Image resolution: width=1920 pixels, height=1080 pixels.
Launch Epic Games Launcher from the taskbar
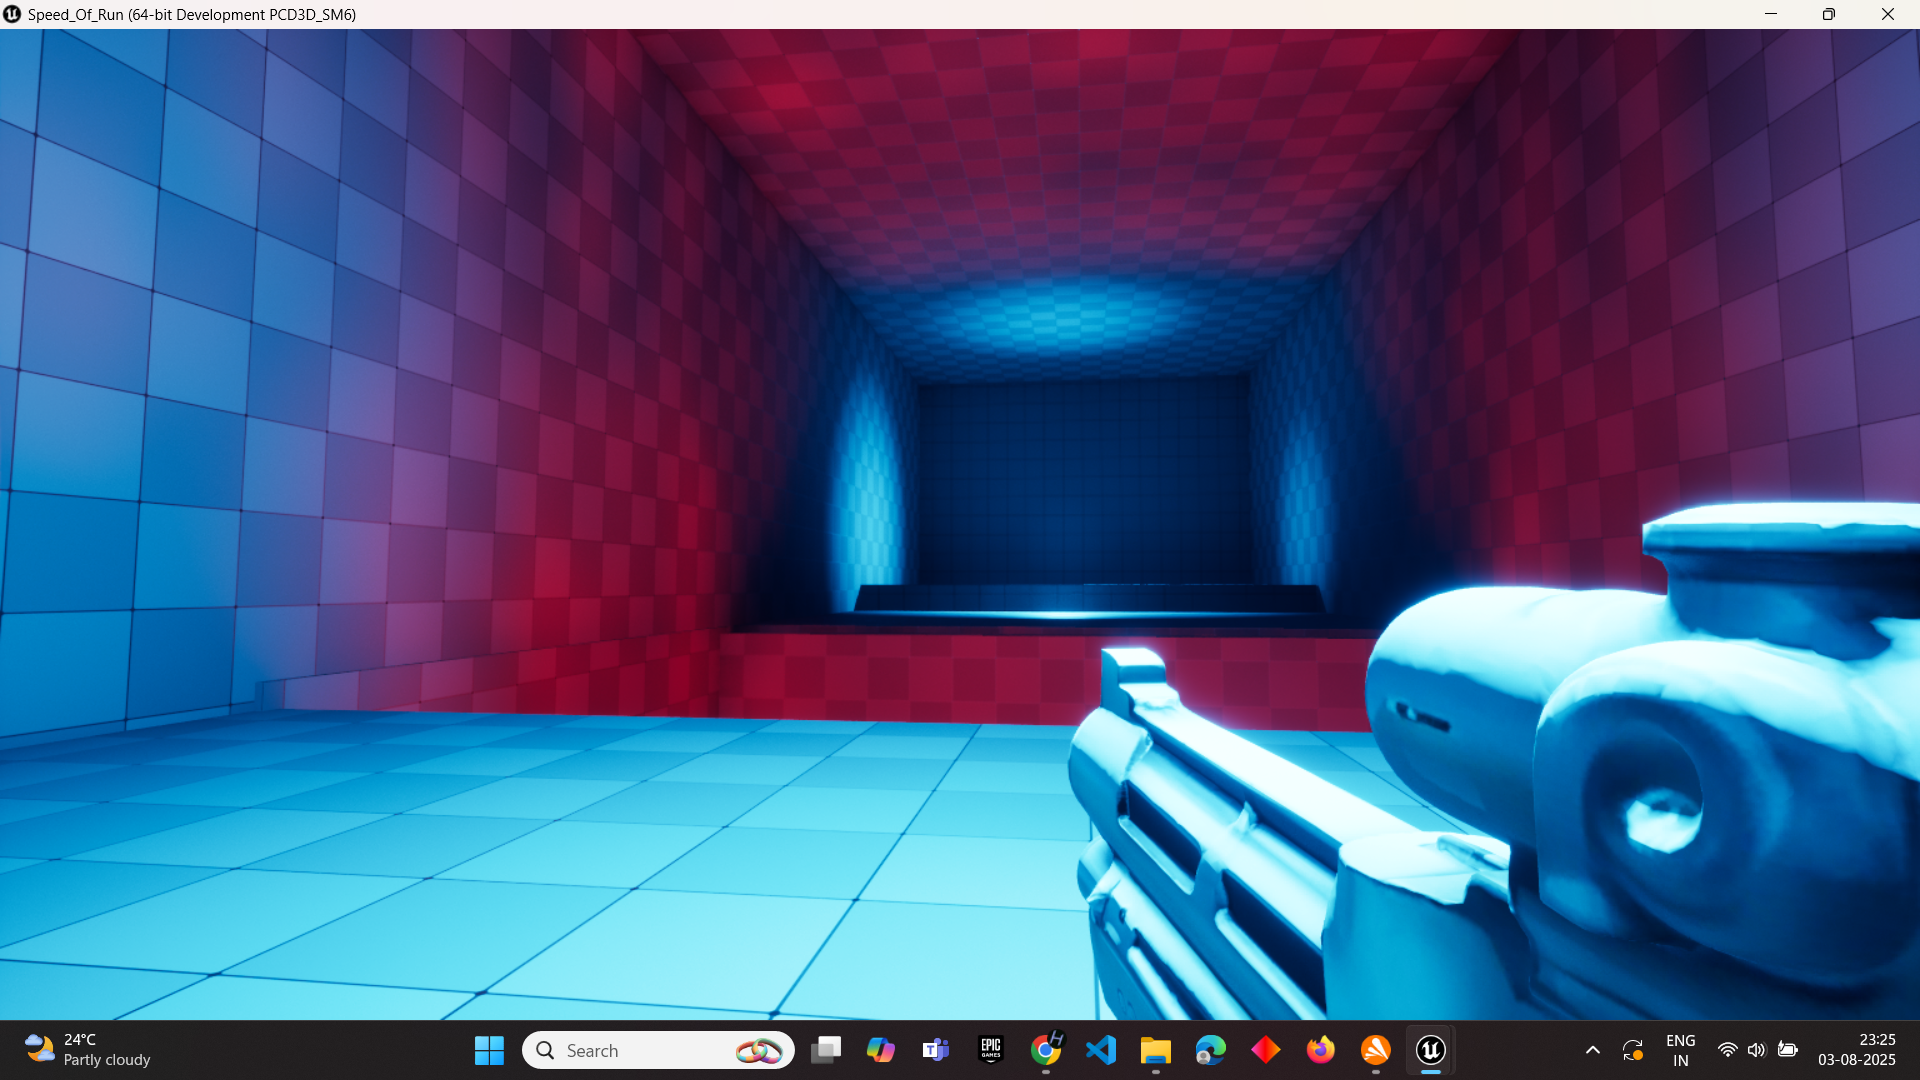[991, 1050]
